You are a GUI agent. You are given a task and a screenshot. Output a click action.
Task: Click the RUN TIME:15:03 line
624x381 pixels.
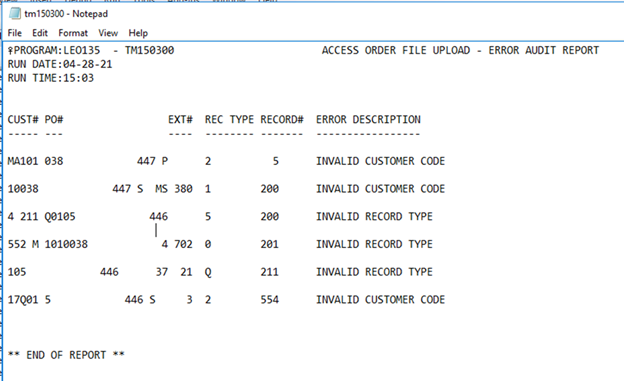(x=51, y=78)
